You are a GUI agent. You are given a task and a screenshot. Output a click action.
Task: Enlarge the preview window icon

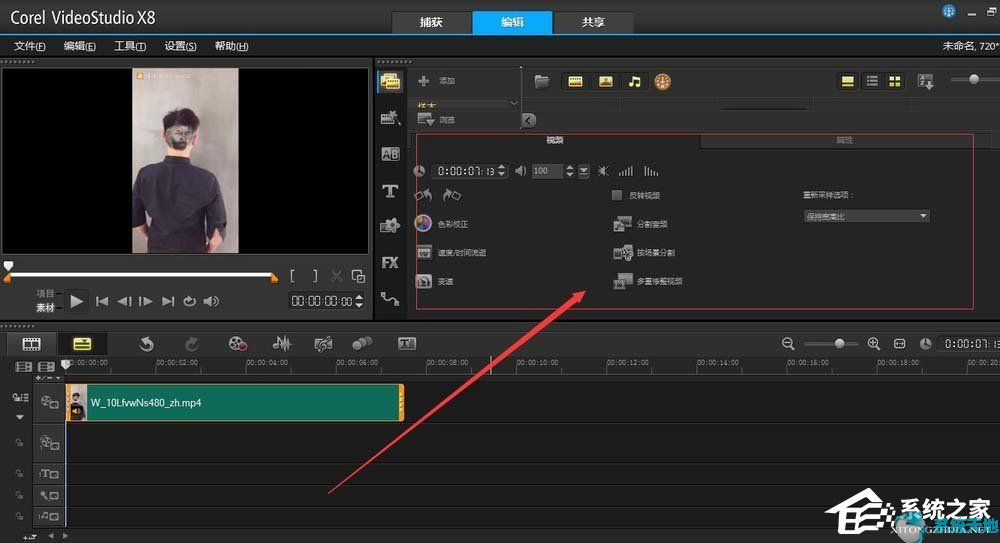[x=358, y=276]
